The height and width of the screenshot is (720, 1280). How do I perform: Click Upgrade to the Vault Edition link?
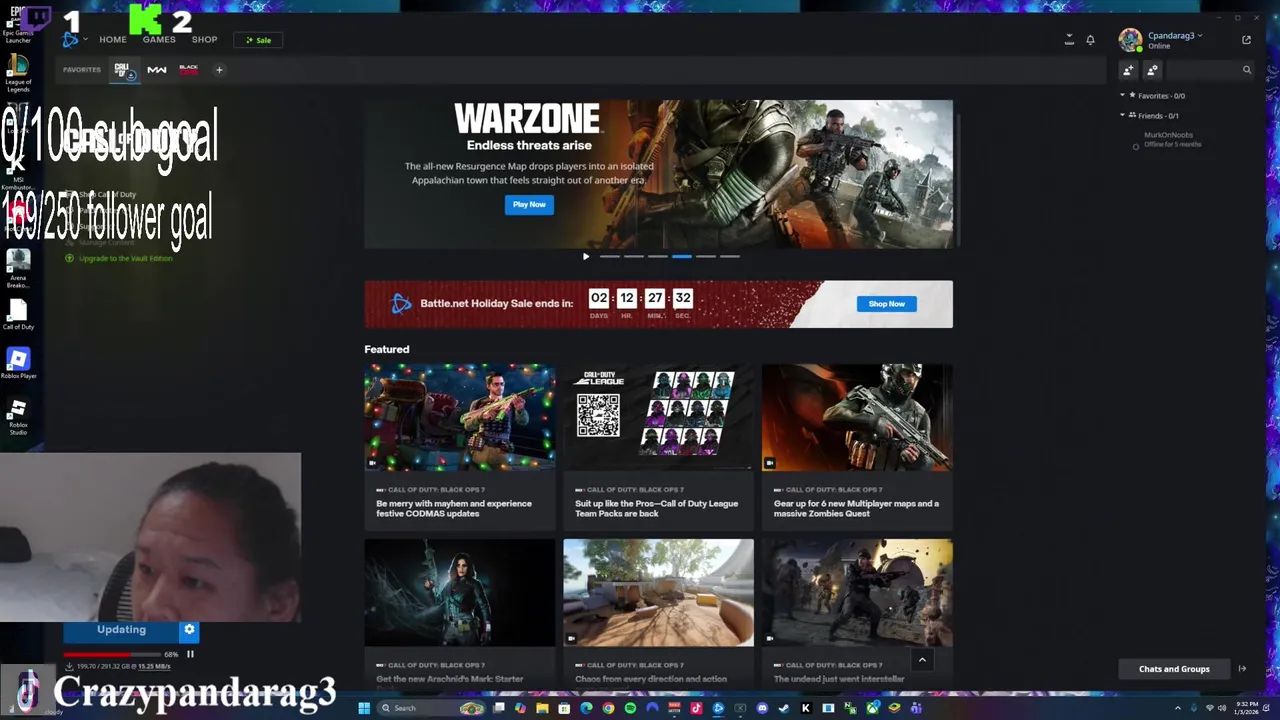point(120,258)
